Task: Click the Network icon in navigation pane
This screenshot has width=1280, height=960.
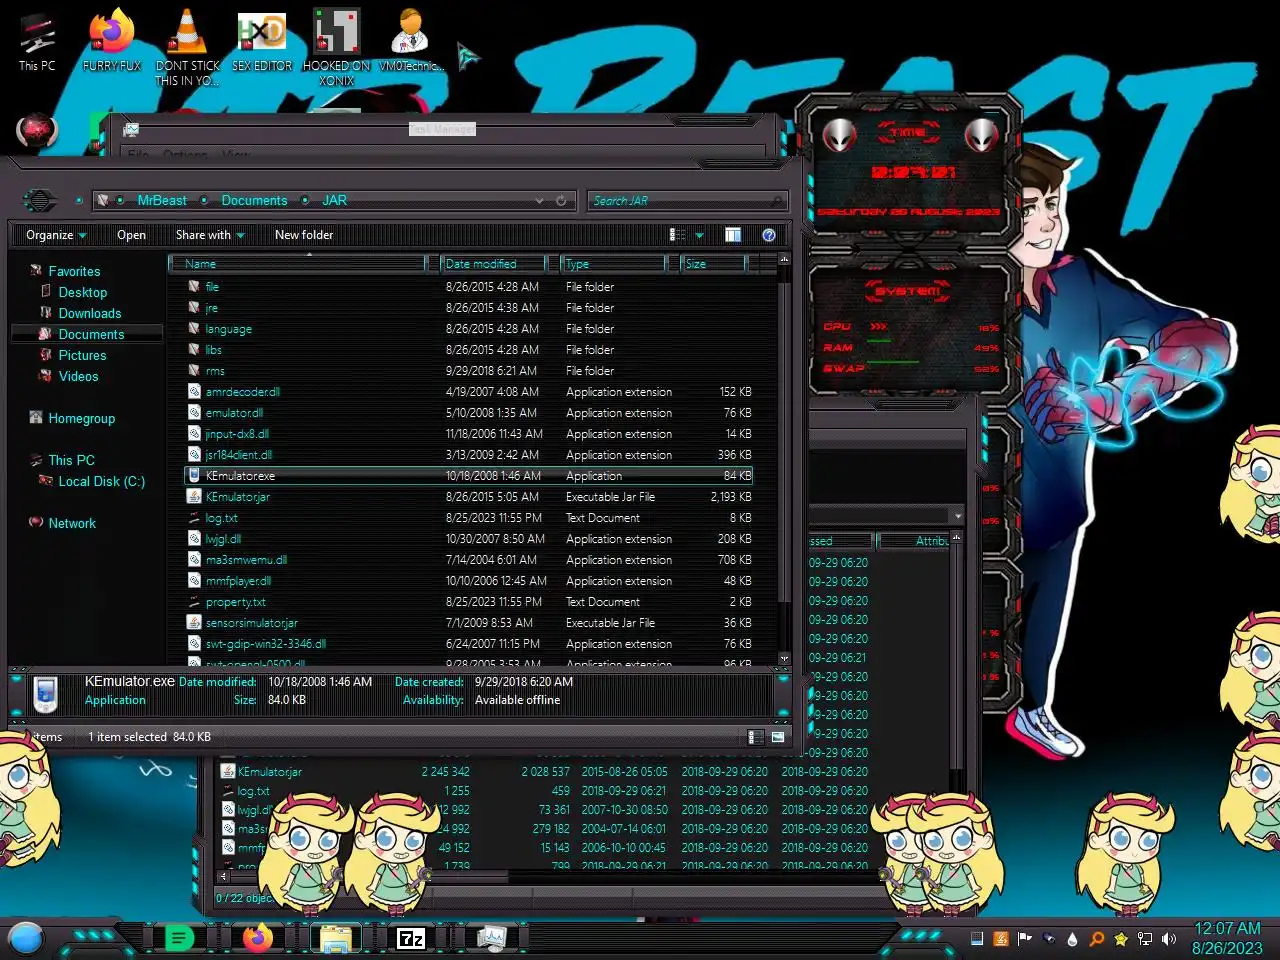Action: (36, 523)
